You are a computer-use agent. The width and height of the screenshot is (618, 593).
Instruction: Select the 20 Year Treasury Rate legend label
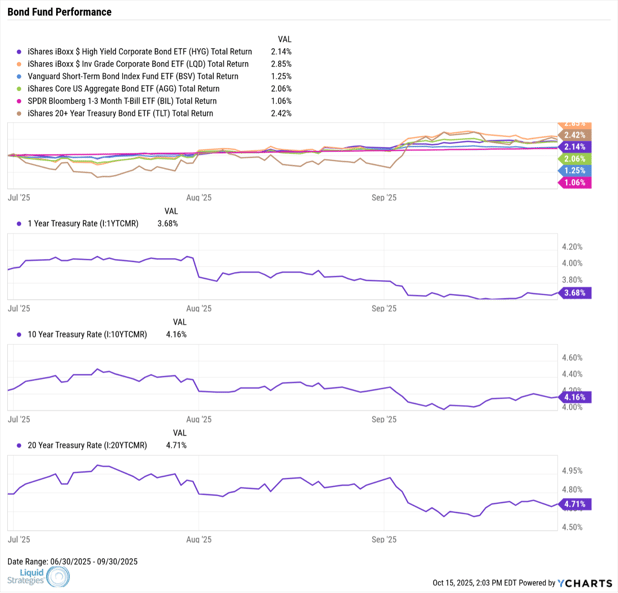coord(90,445)
